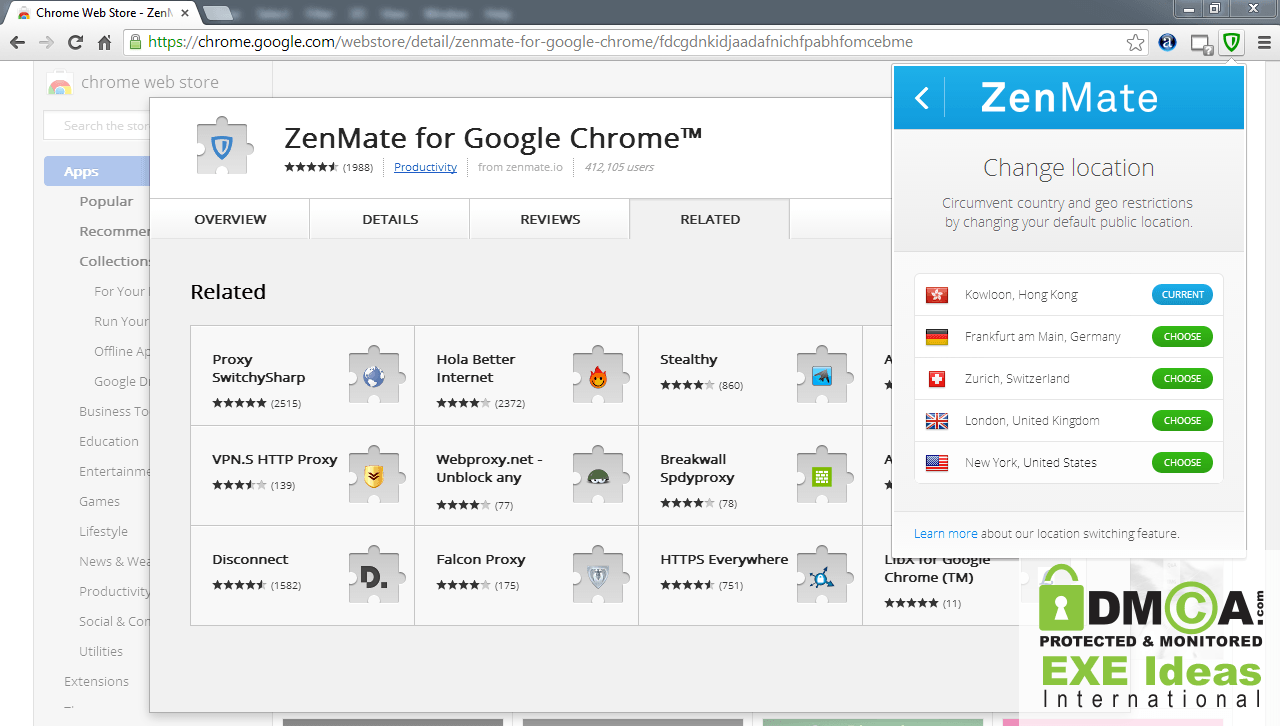
Task: Open Popular in the sidebar
Action: [x=106, y=201]
